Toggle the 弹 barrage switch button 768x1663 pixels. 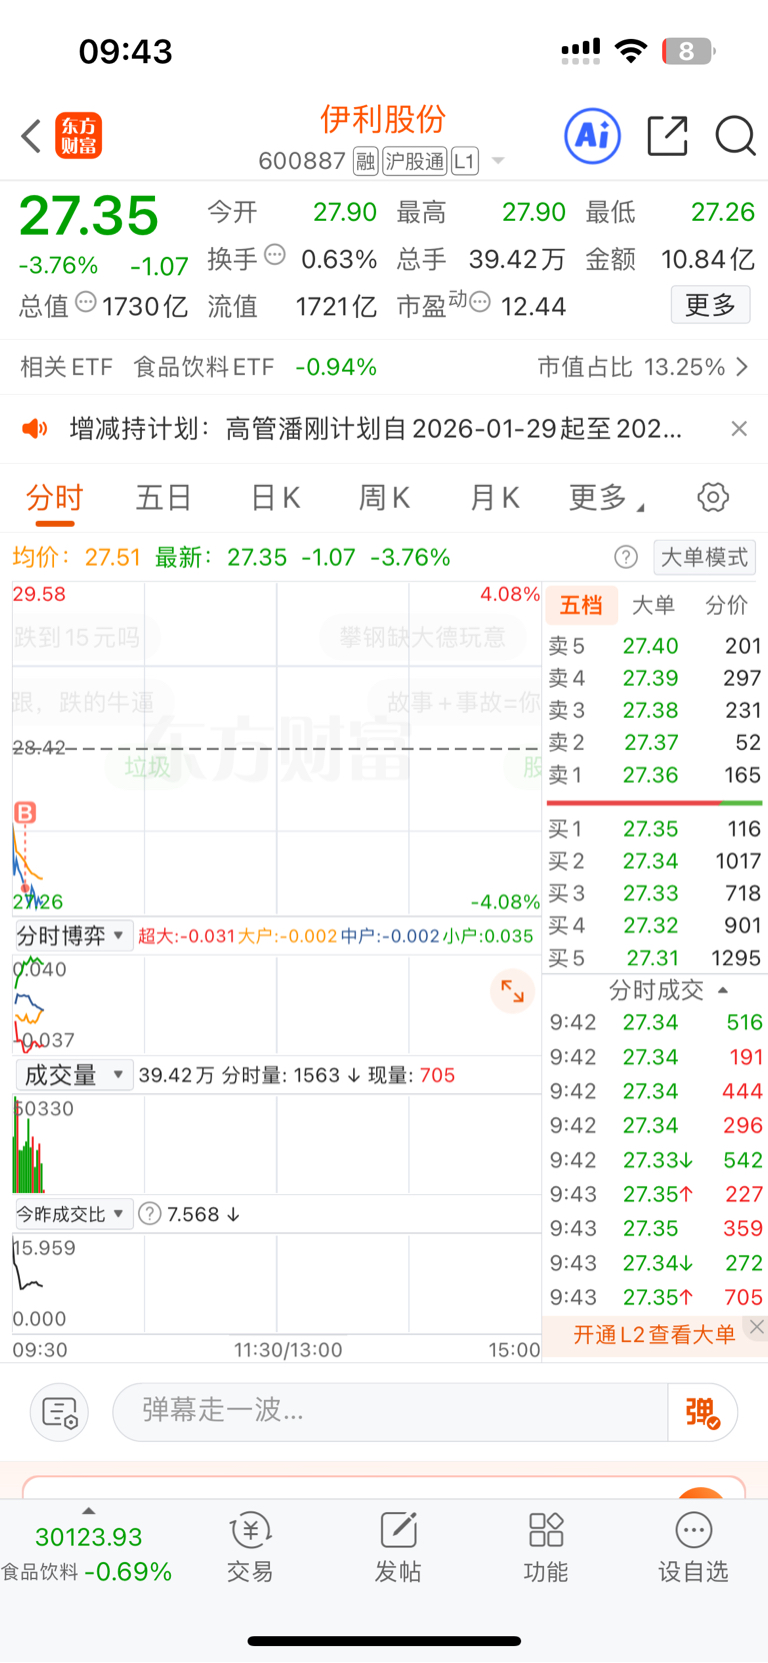(x=702, y=1412)
